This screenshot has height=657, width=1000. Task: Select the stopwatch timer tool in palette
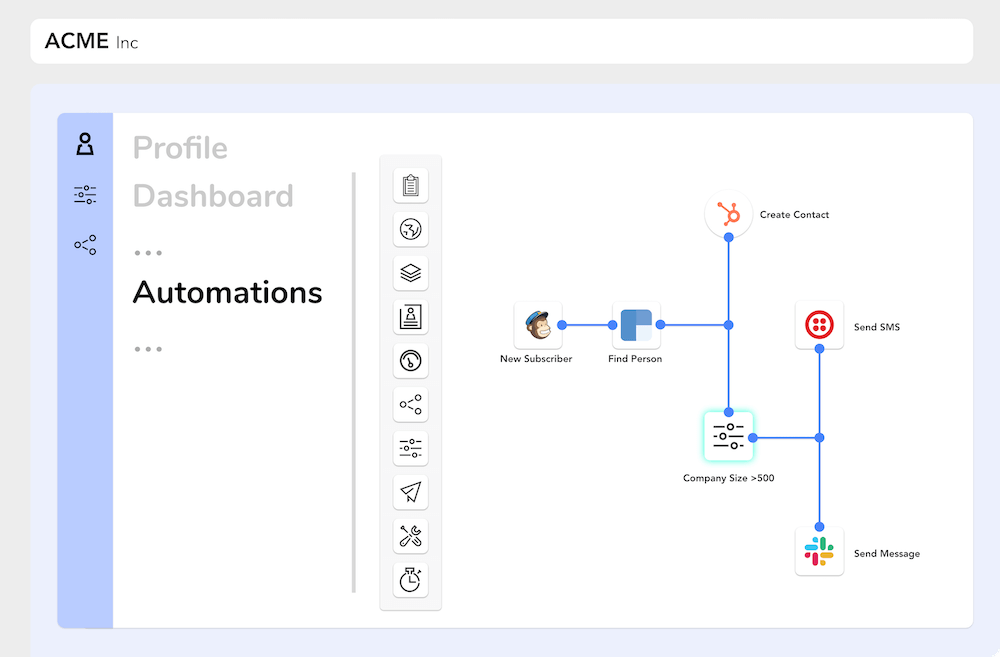411,580
